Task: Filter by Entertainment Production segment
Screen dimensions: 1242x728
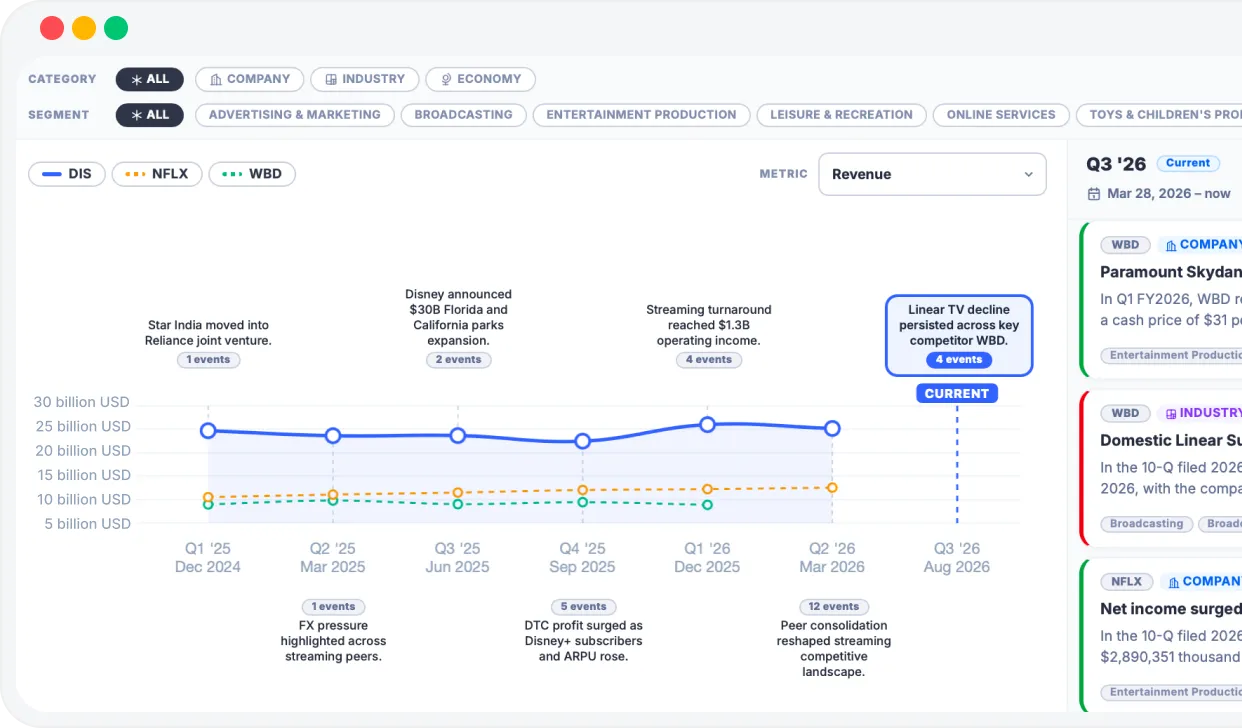Action: click(641, 115)
